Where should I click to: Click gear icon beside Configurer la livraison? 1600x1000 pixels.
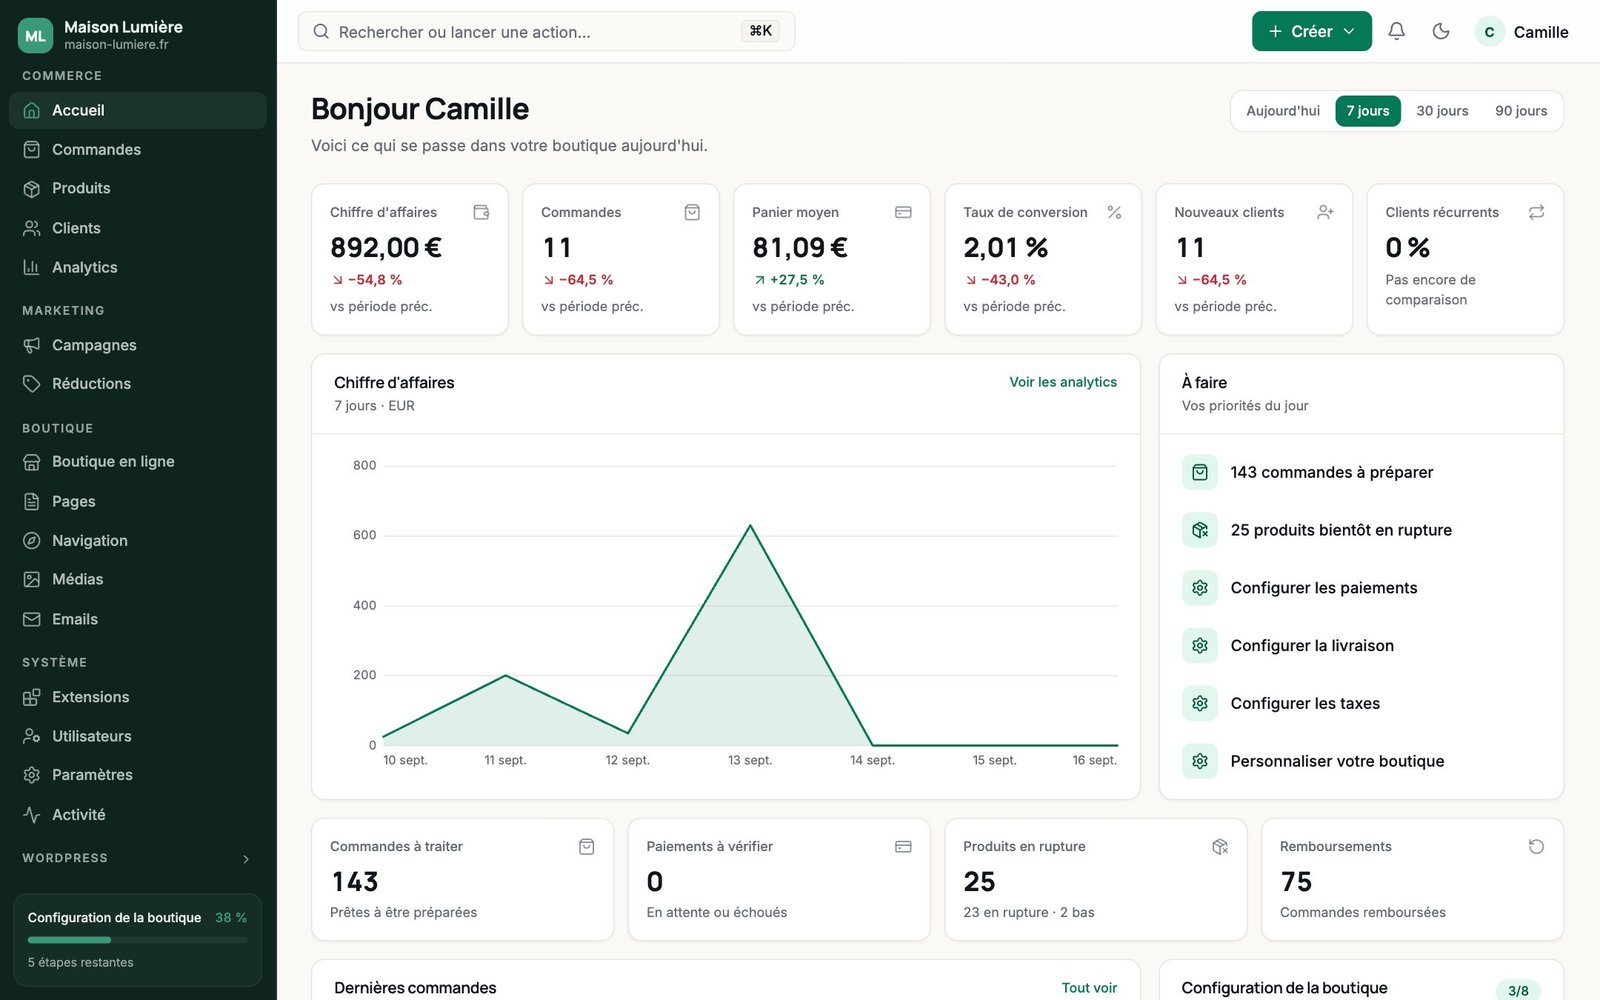pyautogui.click(x=1200, y=646)
